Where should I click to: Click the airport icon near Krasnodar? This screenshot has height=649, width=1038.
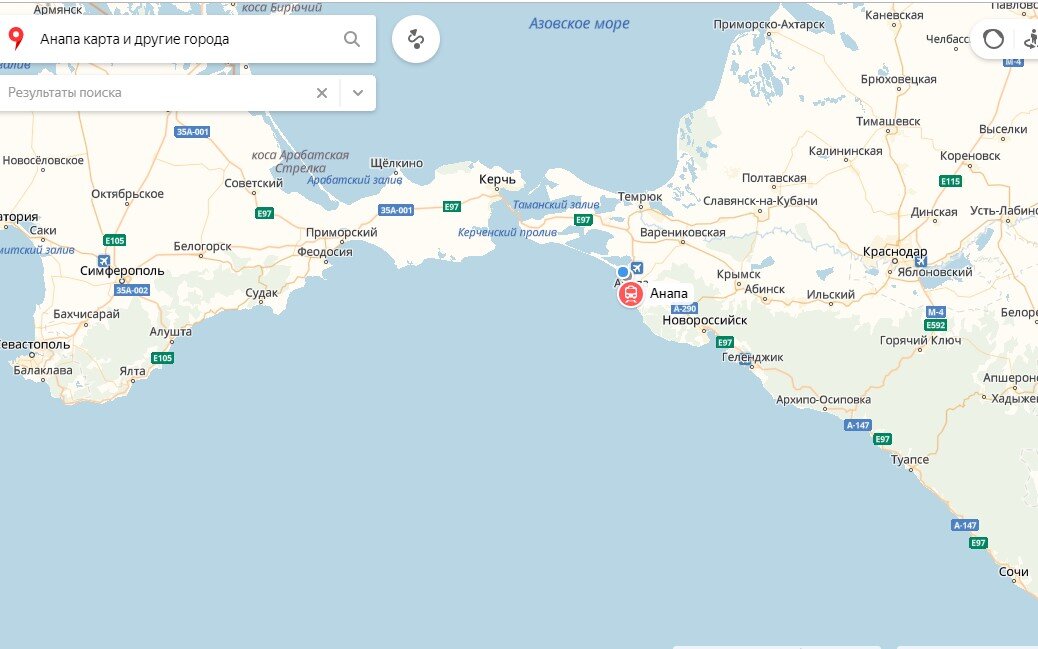pos(921,261)
